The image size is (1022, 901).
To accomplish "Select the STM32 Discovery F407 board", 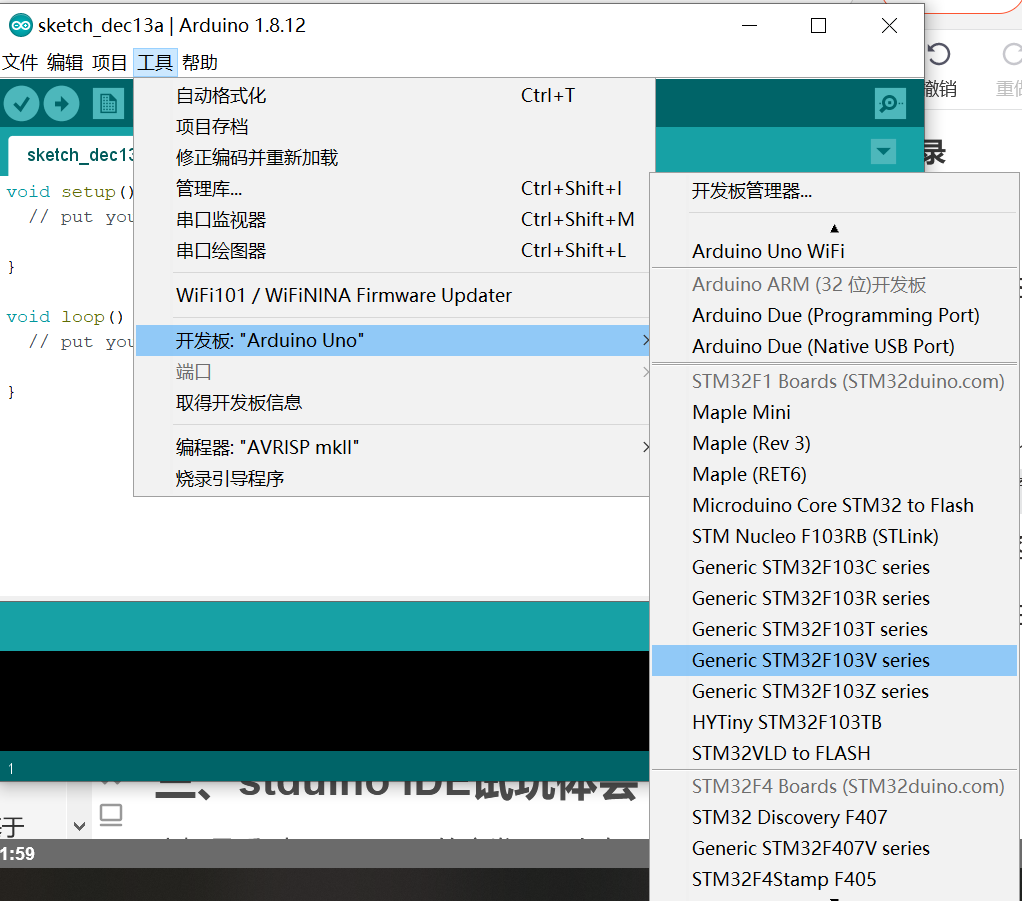I will point(834,817).
